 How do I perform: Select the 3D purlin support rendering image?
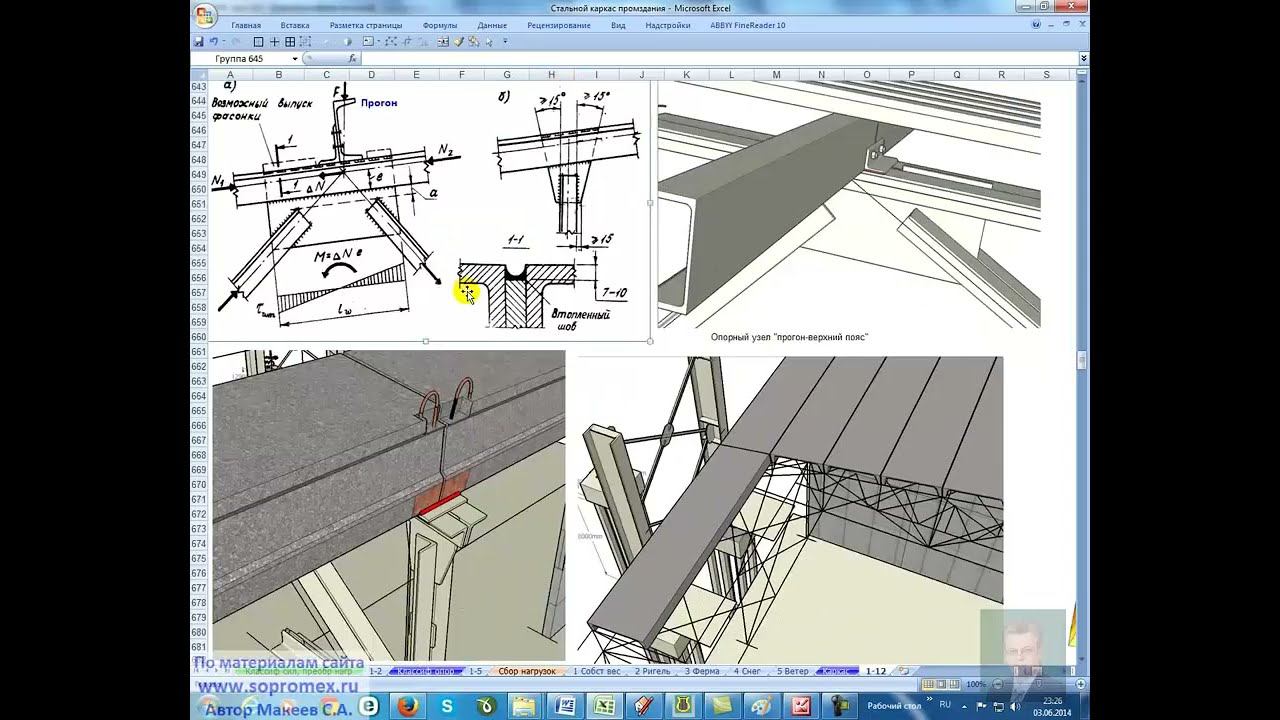[x=849, y=205]
